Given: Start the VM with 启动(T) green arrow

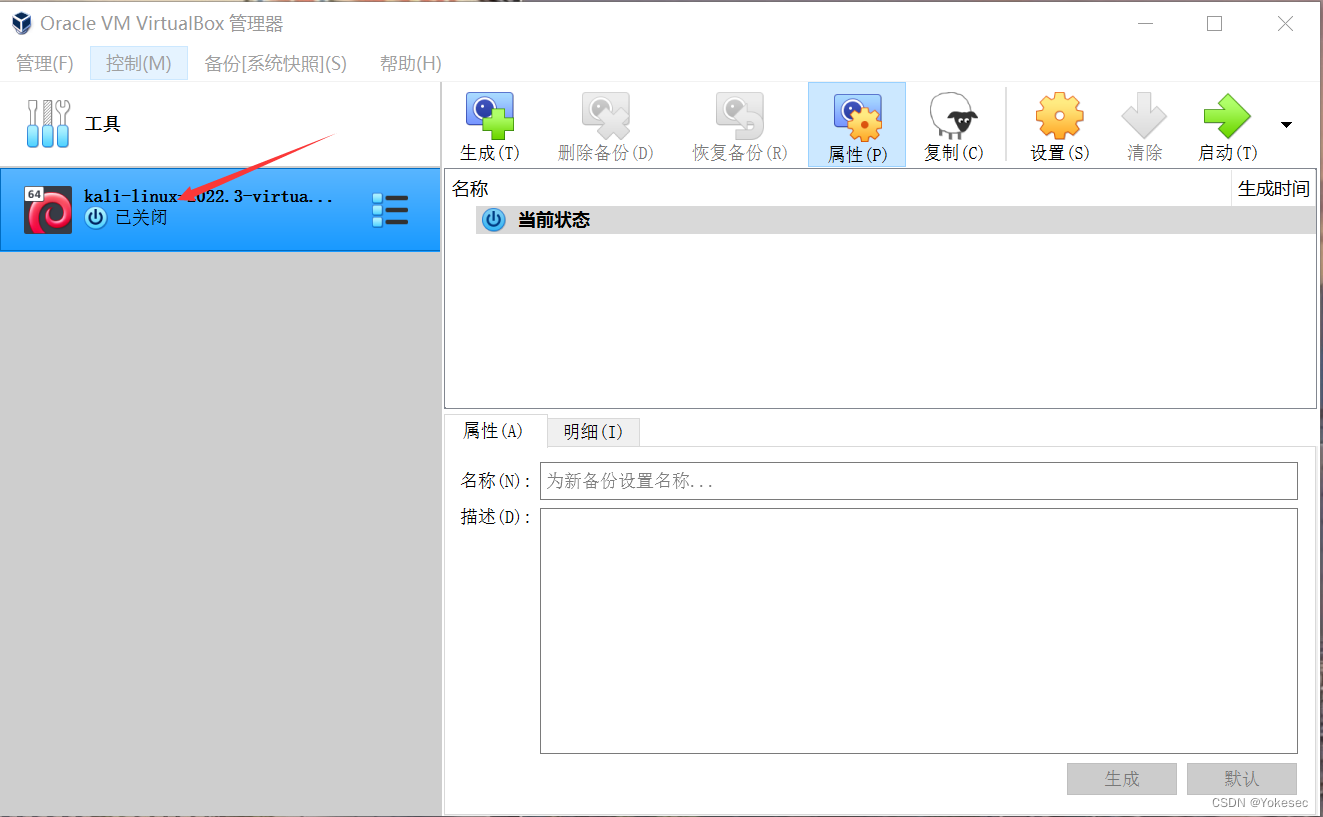Looking at the screenshot, I should point(1227,116).
